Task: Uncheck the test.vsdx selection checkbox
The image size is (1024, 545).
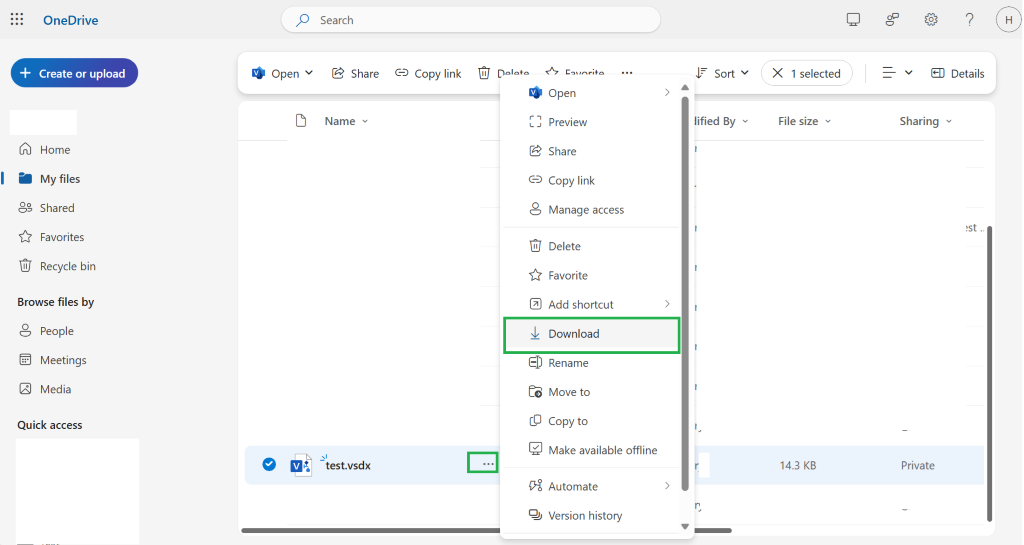Action: pos(269,465)
